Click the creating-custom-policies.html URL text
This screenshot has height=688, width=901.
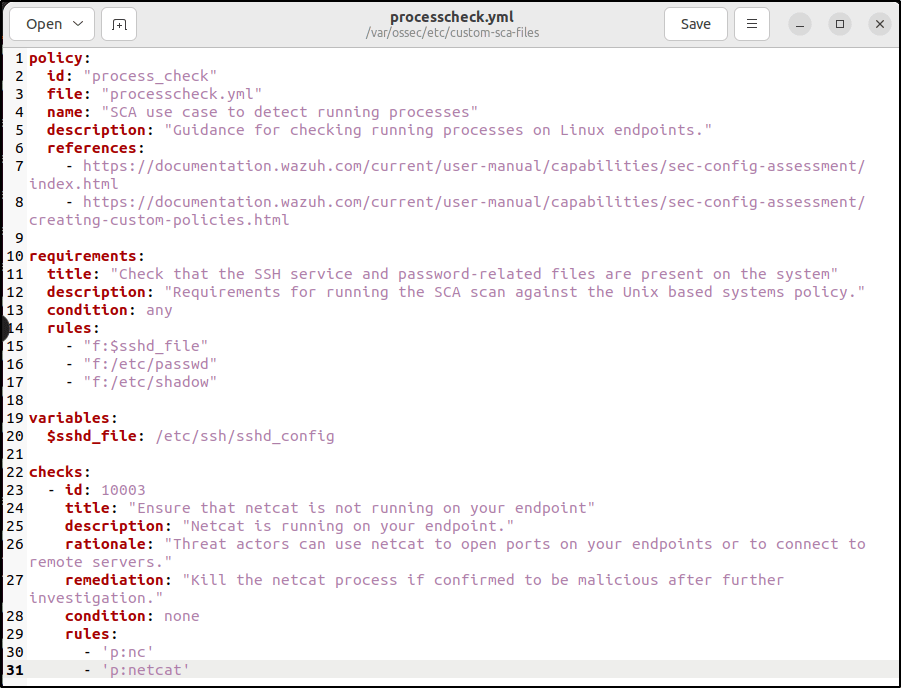159,220
